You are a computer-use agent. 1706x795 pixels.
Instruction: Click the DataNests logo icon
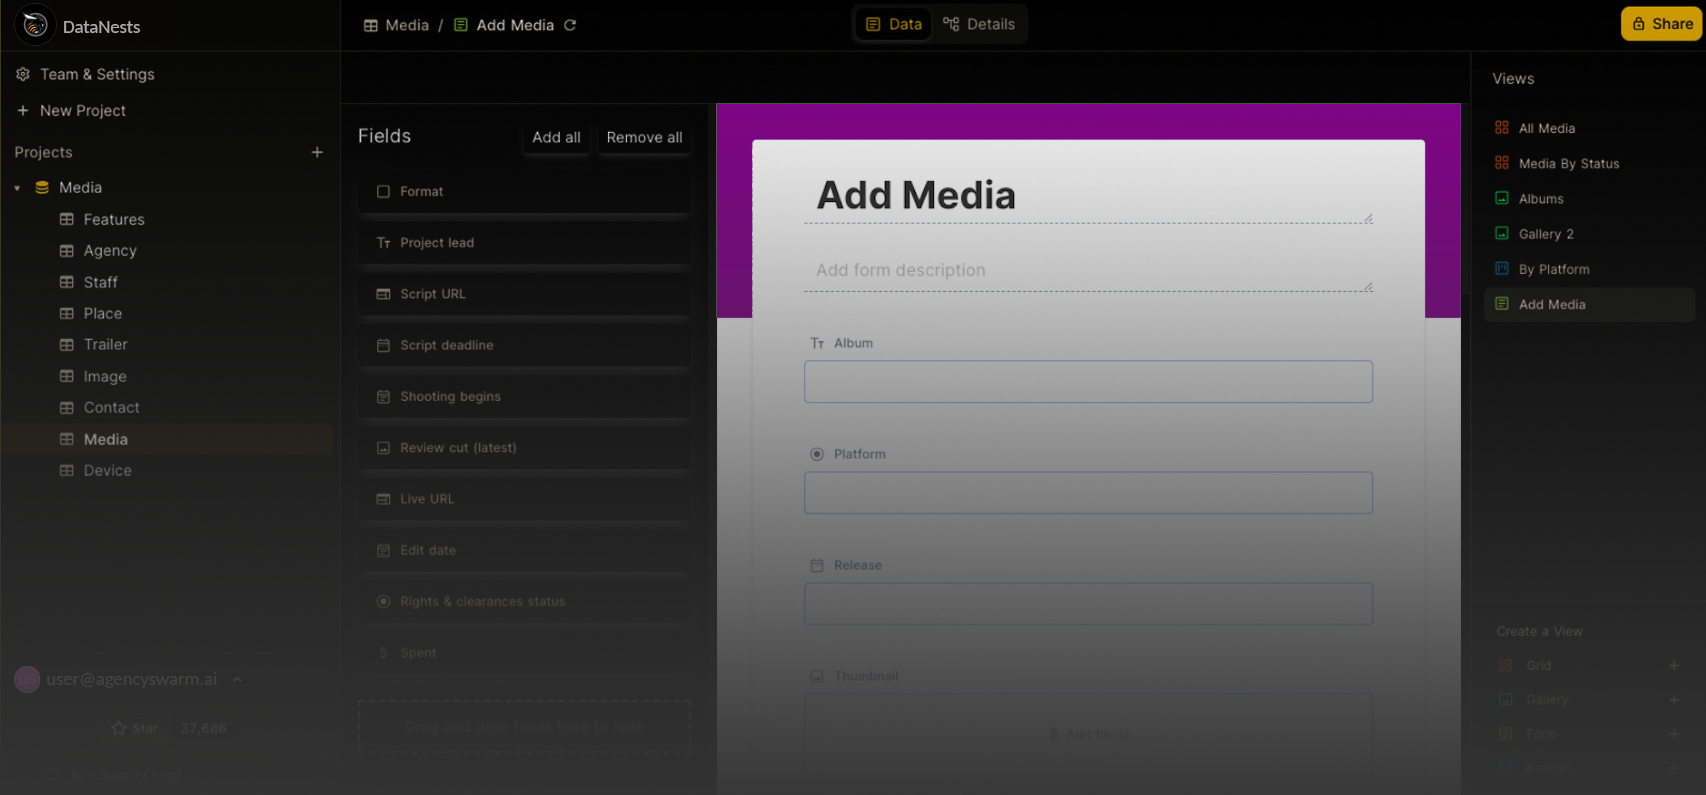[35, 25]
